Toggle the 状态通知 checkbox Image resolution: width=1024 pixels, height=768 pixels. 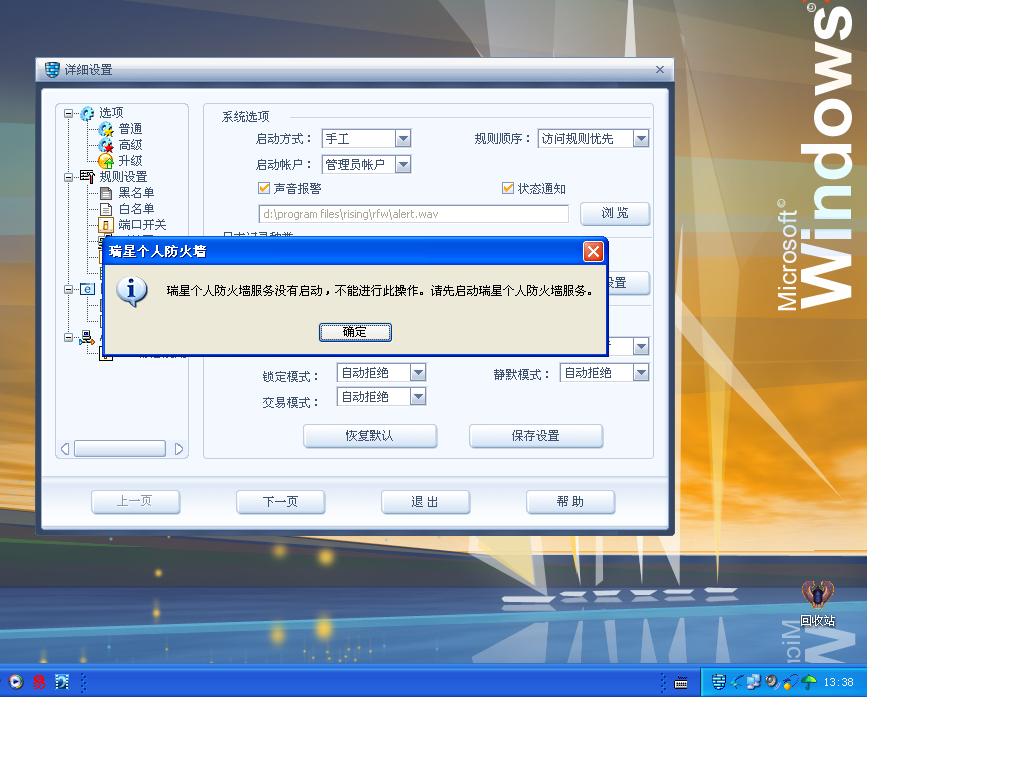(507, 188)
